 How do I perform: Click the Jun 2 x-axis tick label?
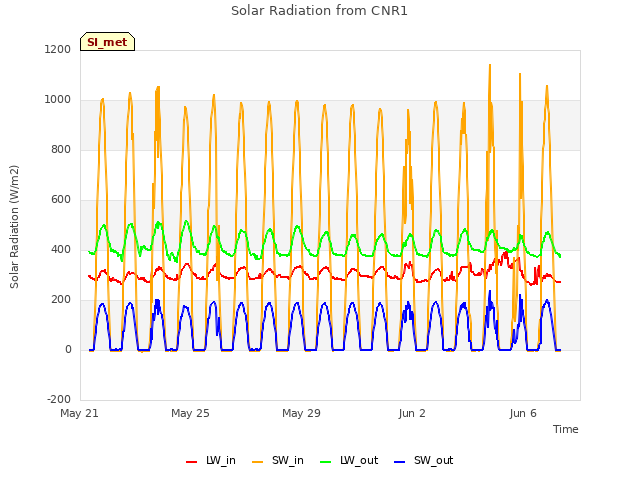tap(412, 413)
